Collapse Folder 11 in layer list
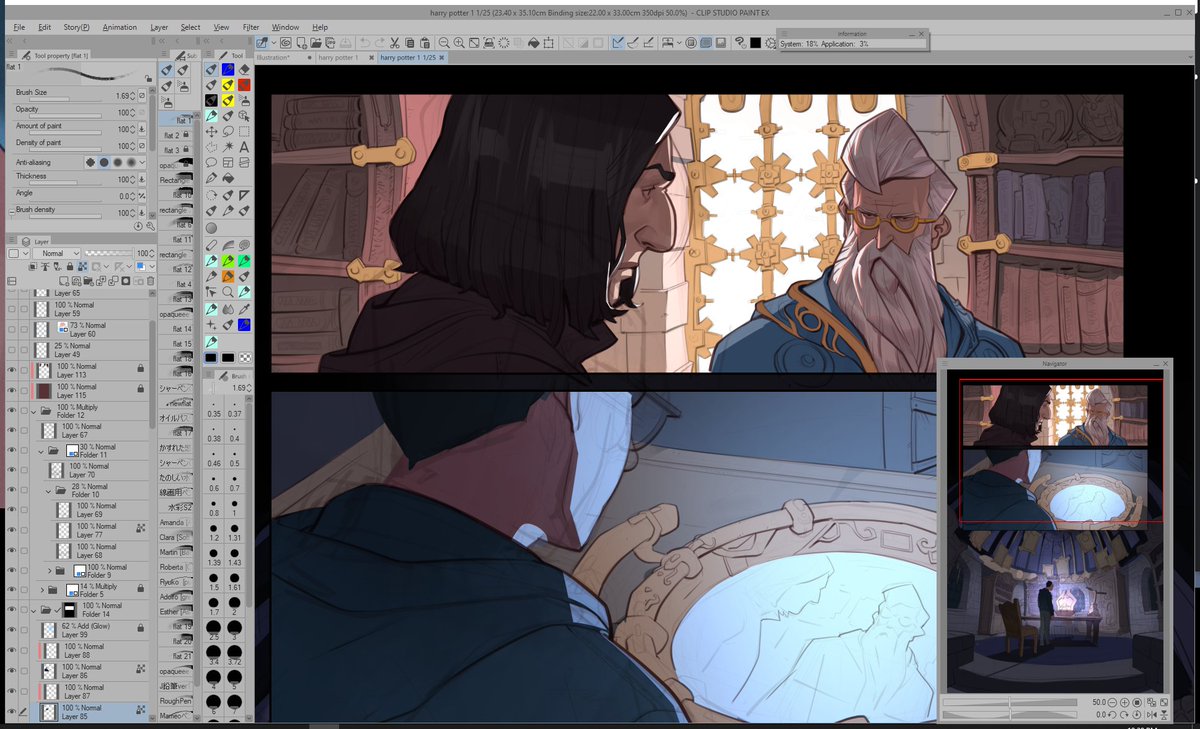Screen dimensions: 1200x729 point(41,451)
